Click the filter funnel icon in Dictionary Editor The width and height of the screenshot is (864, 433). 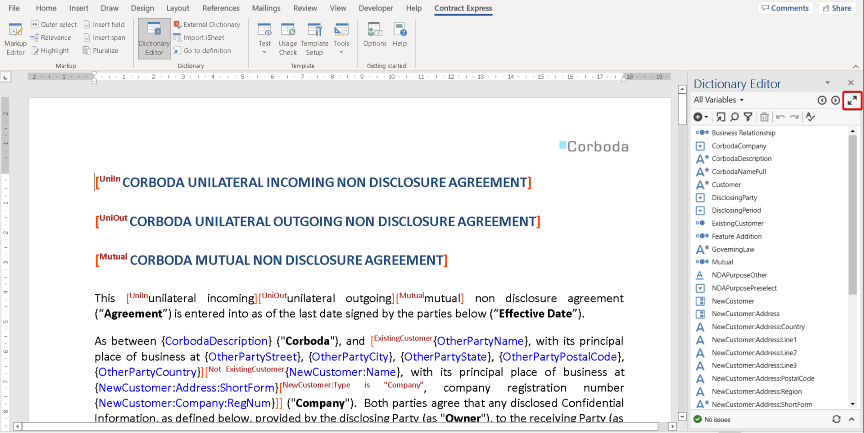[x=747, y=117]
